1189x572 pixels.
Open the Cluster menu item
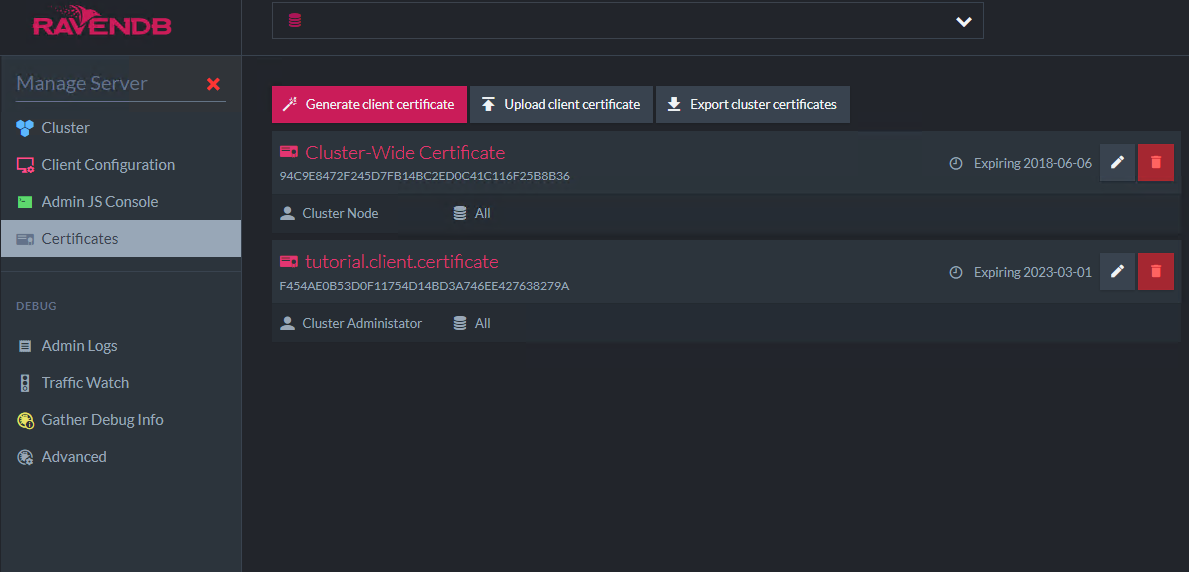click(x=121, y=127)
